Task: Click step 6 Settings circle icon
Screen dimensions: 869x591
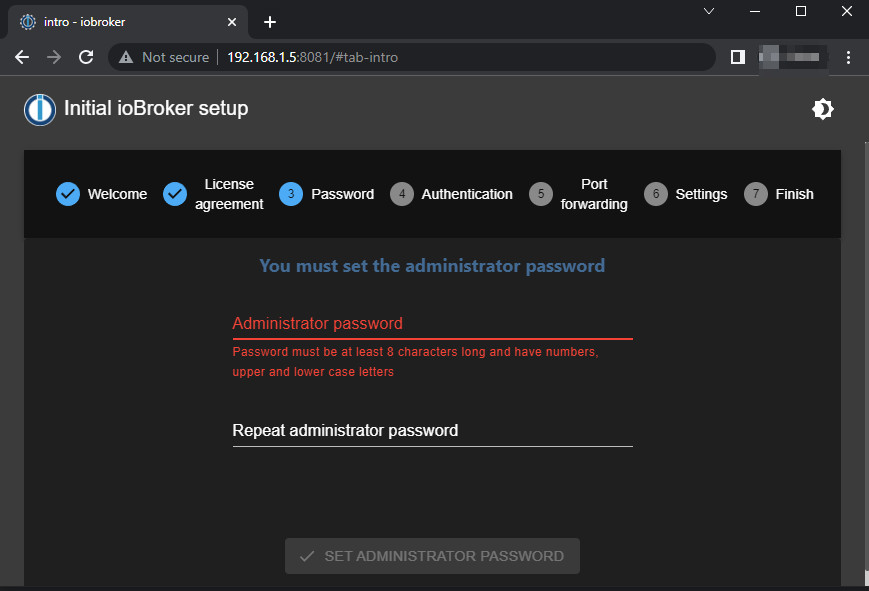Action: [656, 194]
